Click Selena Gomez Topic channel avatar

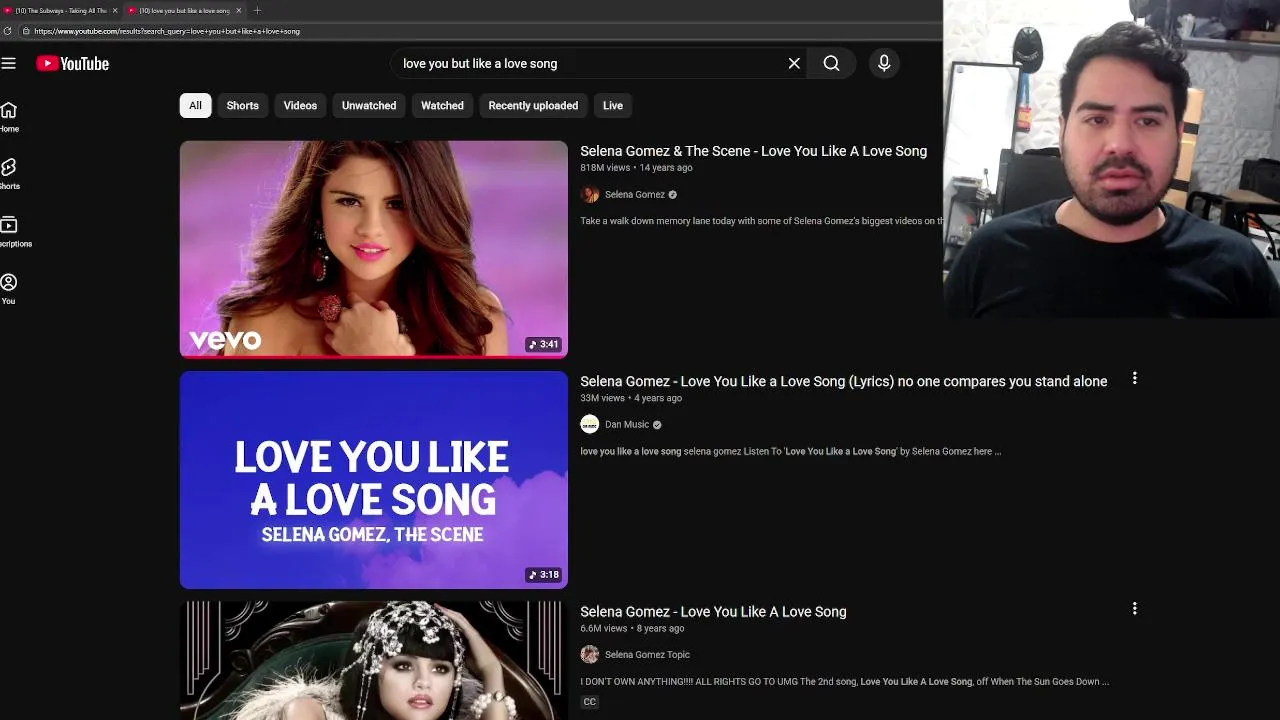[x=590, y=654]
